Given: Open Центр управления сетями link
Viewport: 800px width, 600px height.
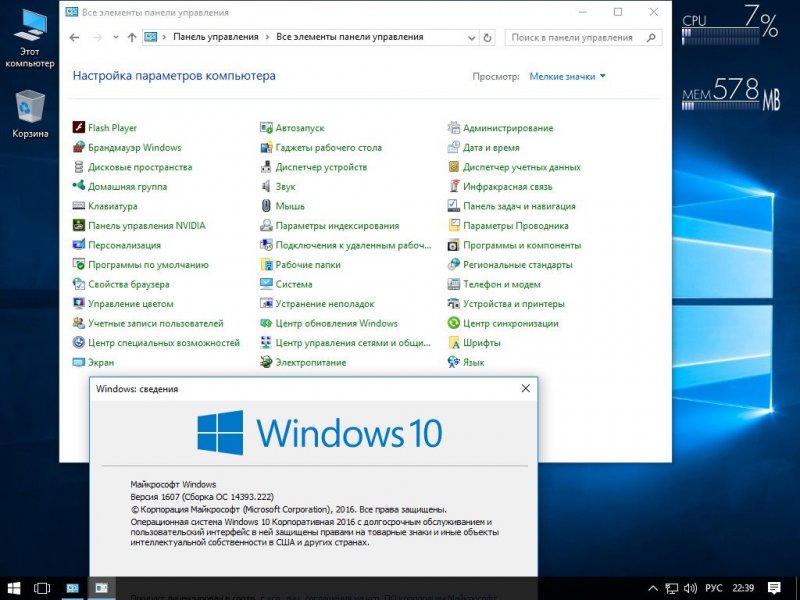Looking at the screenshot, I should [353, 343].
